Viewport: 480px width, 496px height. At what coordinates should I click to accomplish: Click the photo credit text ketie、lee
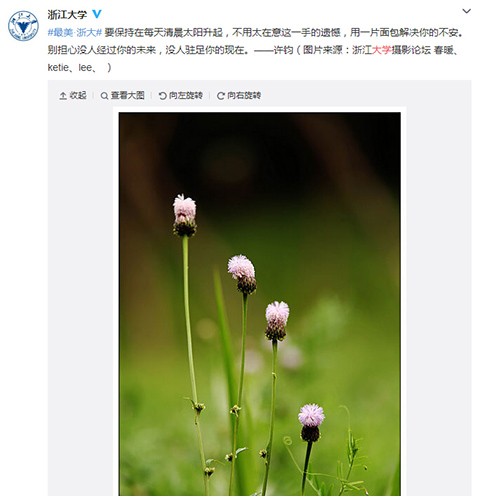70,68
